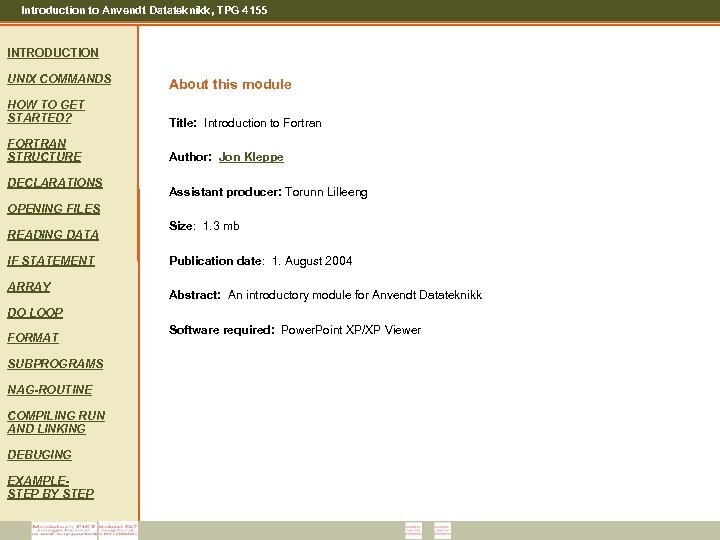Select the ARRAY sidebar link
720x540 pixels.
(x=29, y=287)
